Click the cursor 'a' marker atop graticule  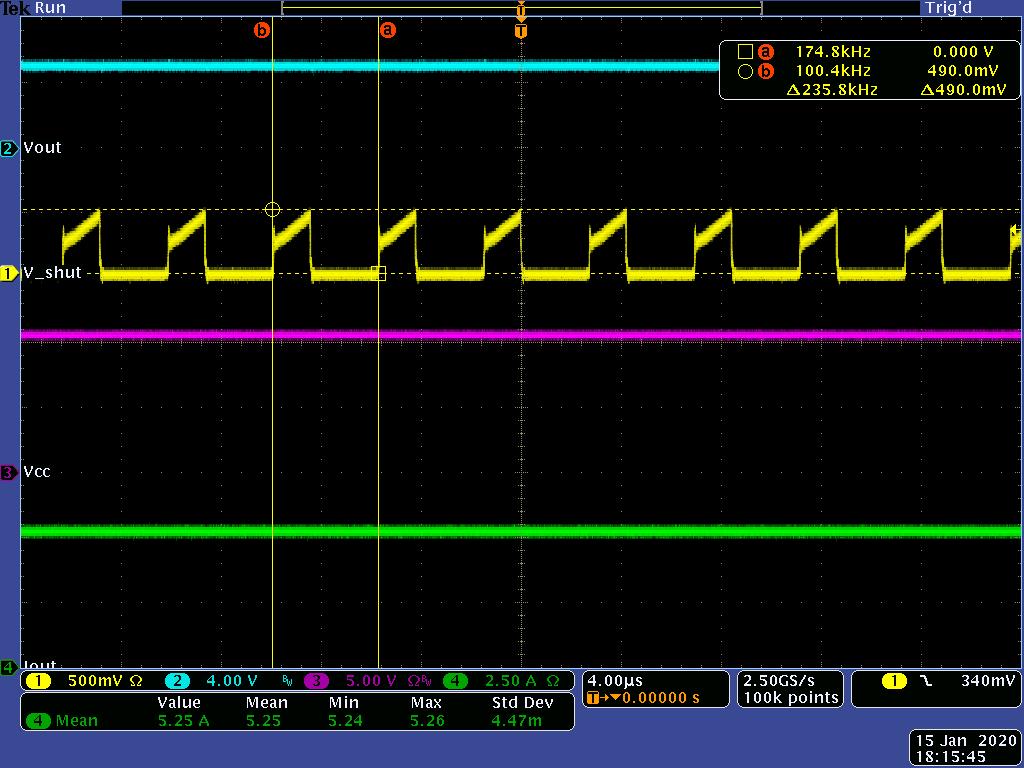(x=388, y=30)
